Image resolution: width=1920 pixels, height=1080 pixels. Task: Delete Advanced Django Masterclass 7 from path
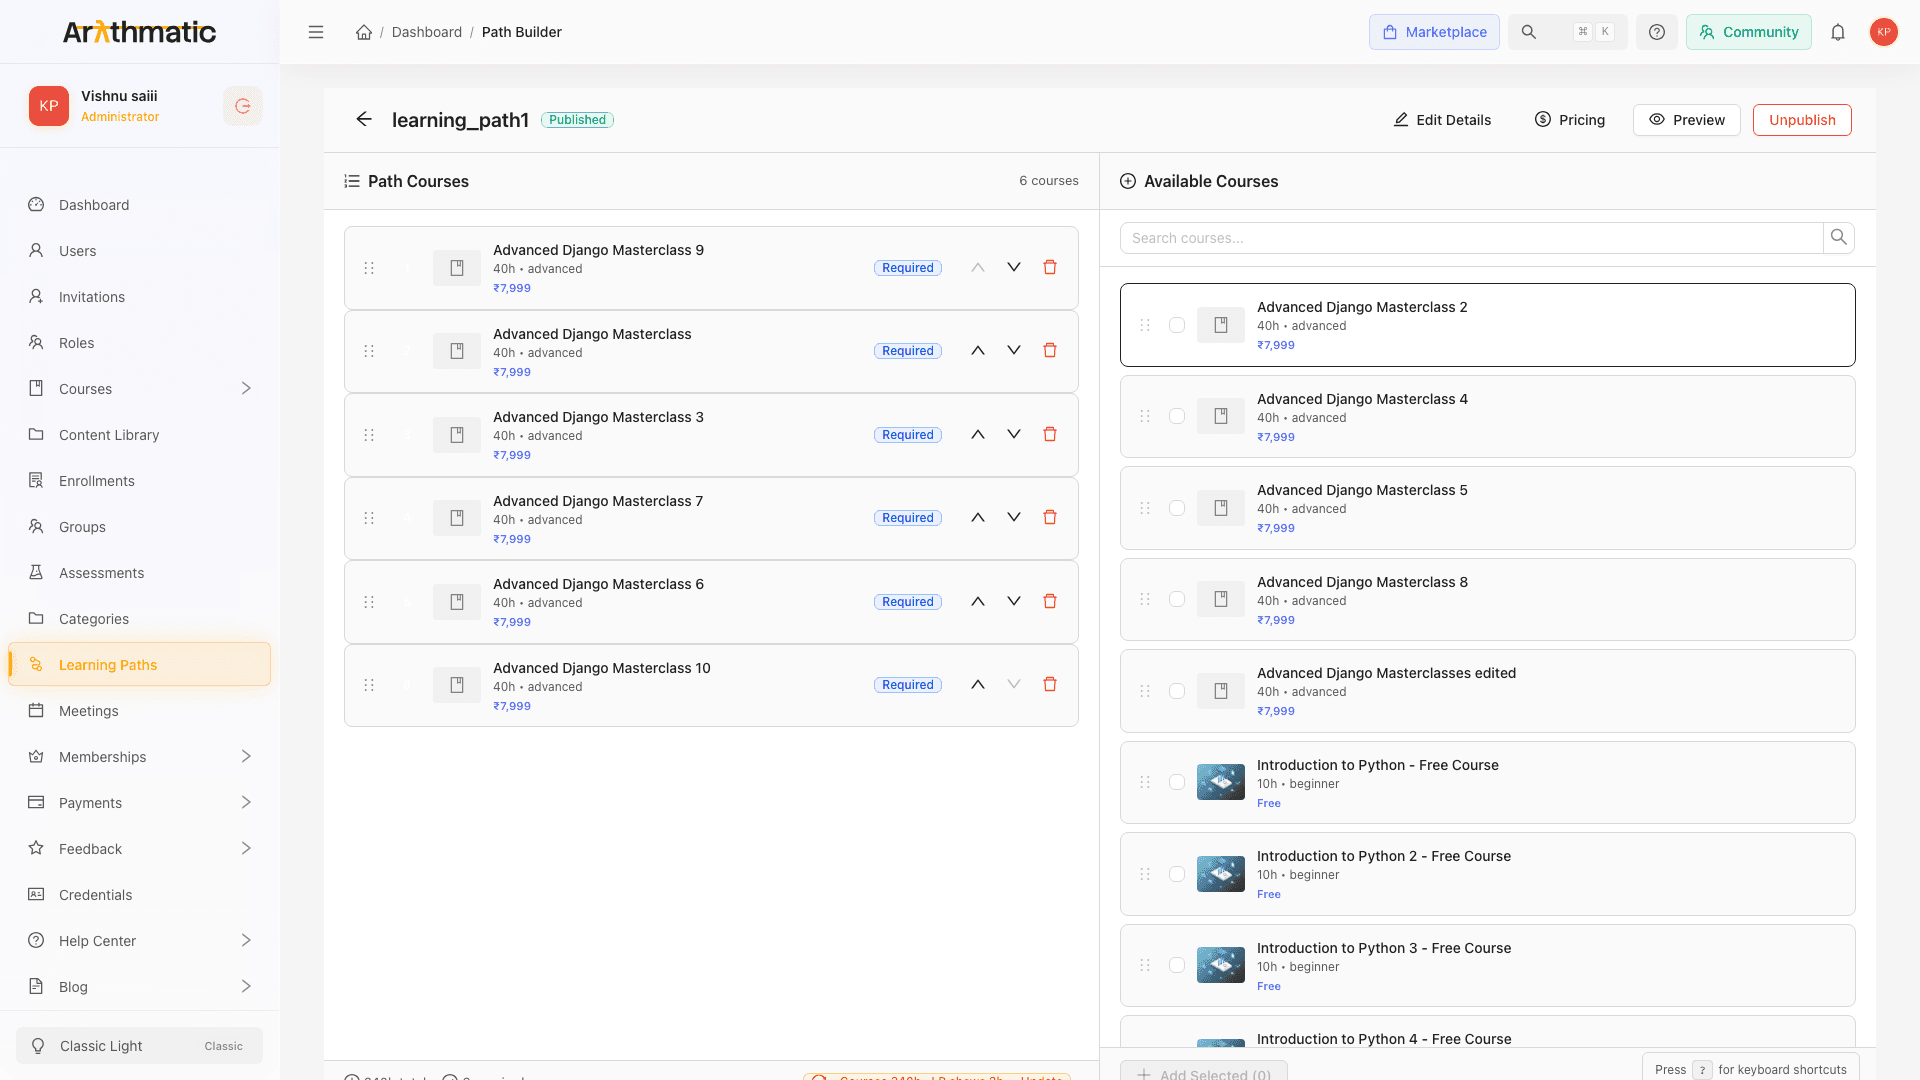pos(1050,517)
